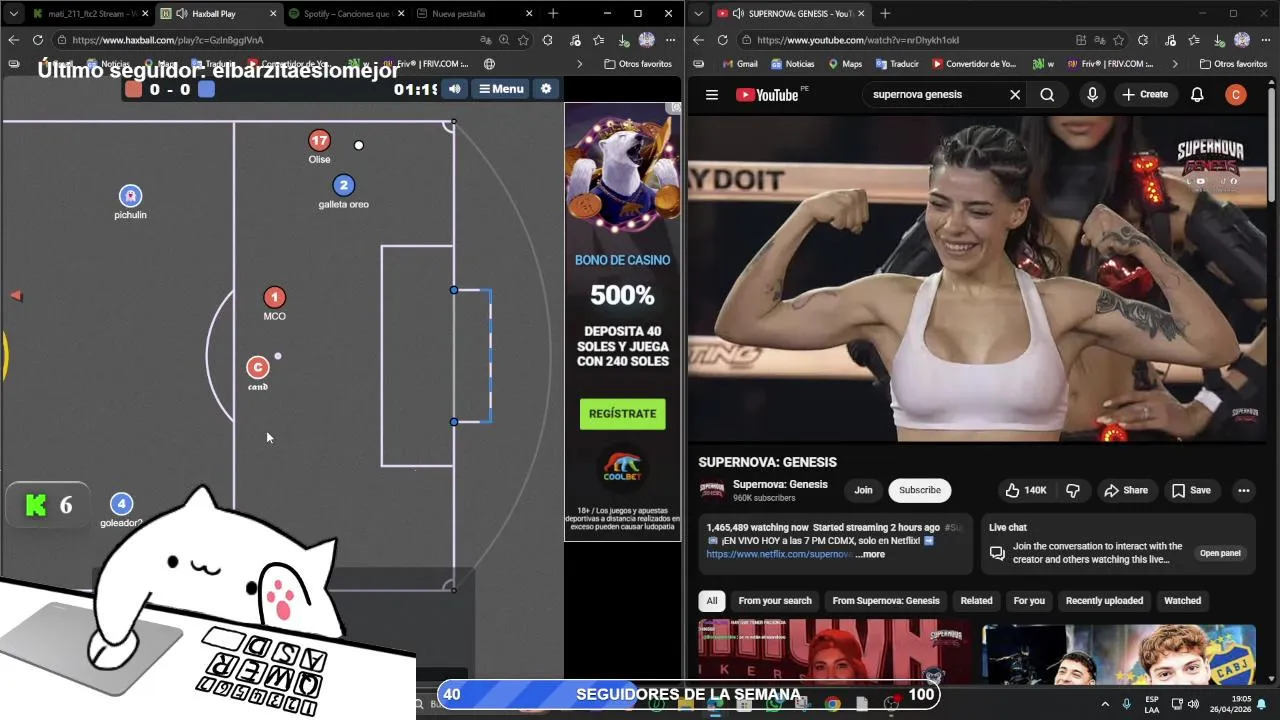Screen dimensions: 1280x720
Task: Show hidden system tray icons
Action: pos(1105,704)
